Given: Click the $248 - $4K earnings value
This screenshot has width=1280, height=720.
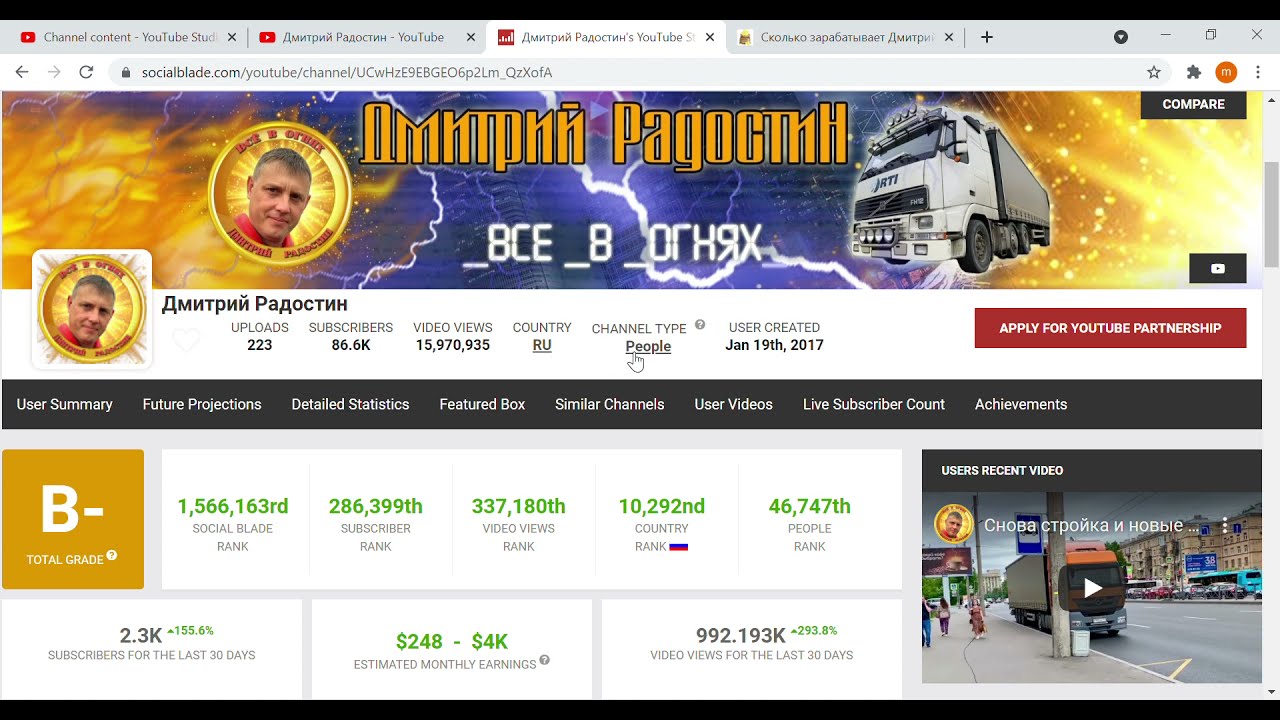Looking at the screenshot, I should pyautogui.click(x=452, y=641).
